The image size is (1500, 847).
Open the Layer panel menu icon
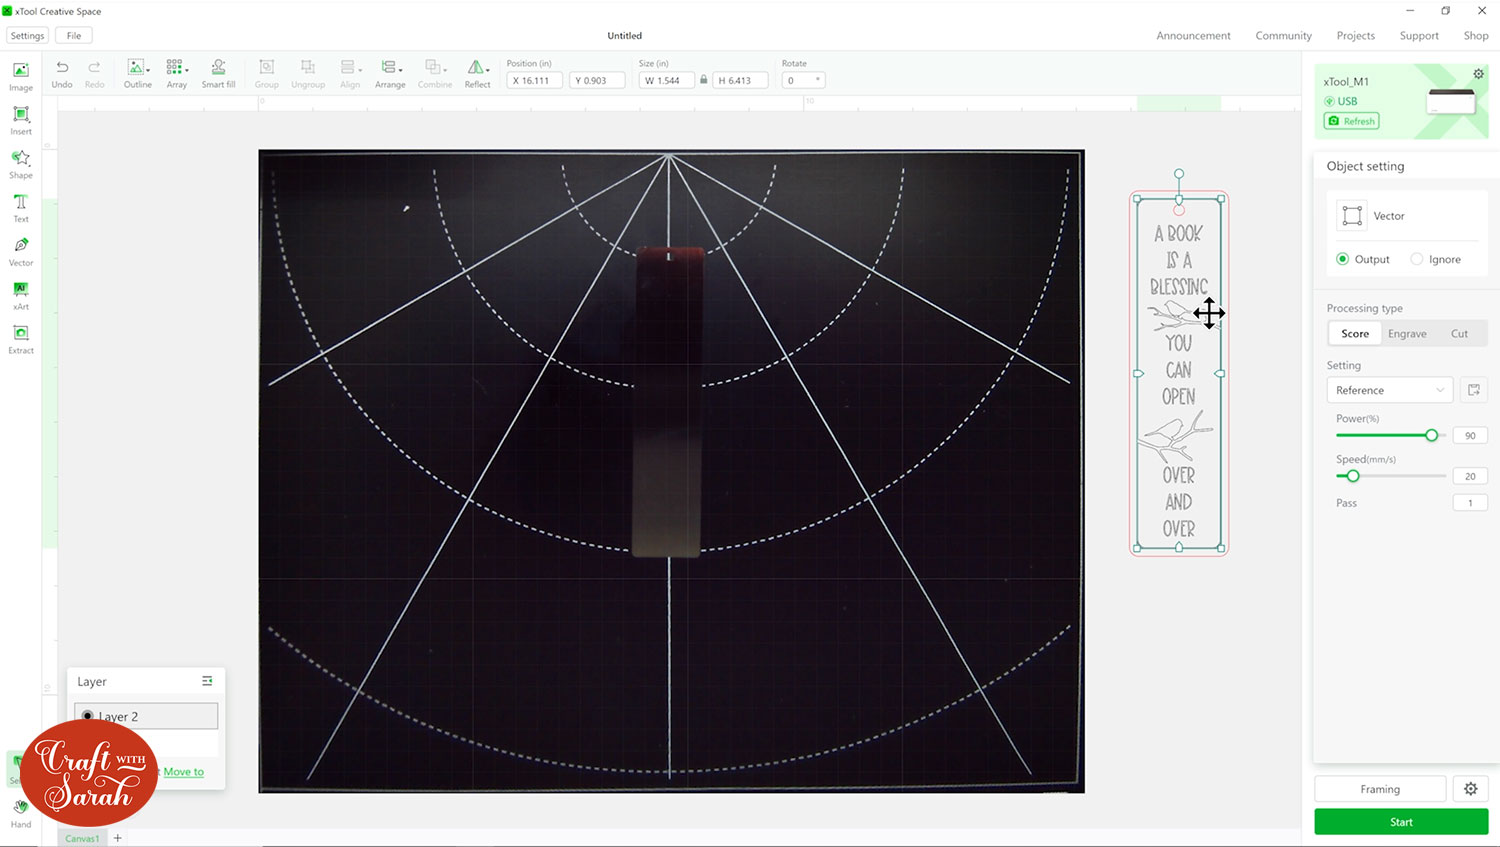pyautogui.click(x=207, y=681)
